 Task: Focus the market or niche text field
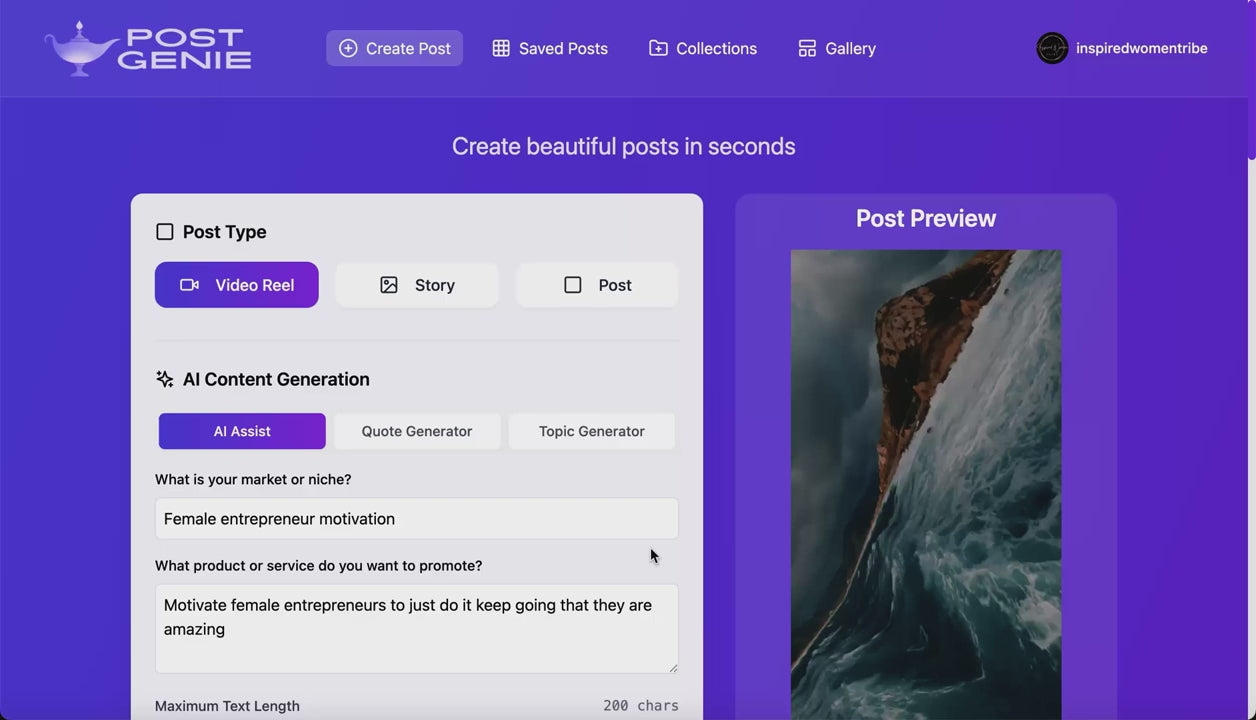point(416,519)
